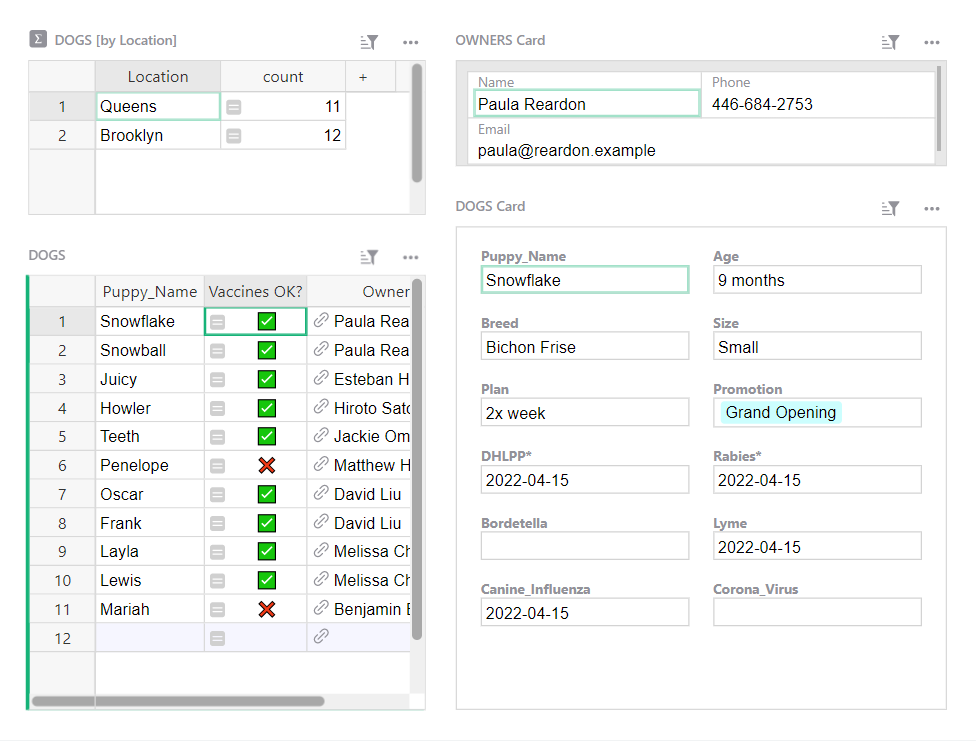Open the DOGS Card three-dot menu
Screen dimensions: 976x741
[932, 208]
